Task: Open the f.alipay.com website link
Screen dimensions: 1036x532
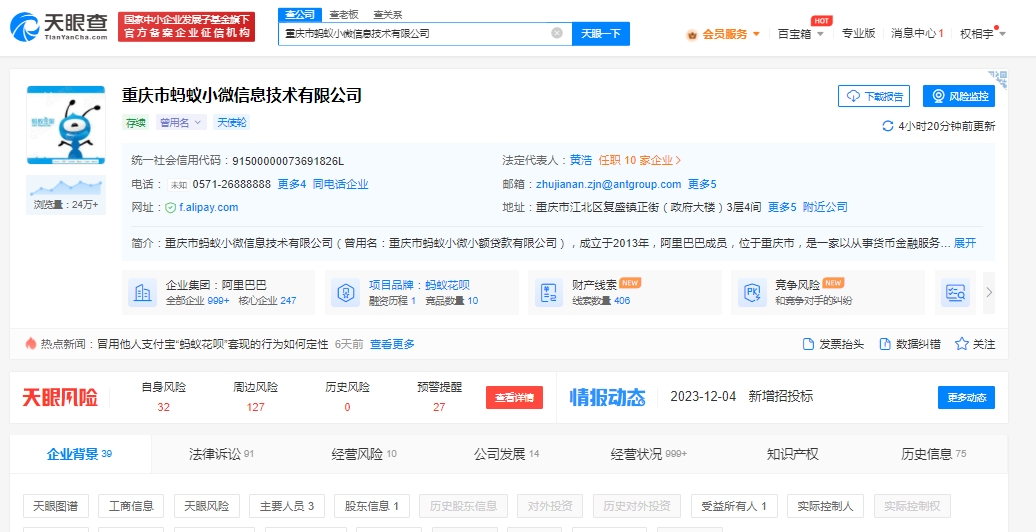Action: 208,207
